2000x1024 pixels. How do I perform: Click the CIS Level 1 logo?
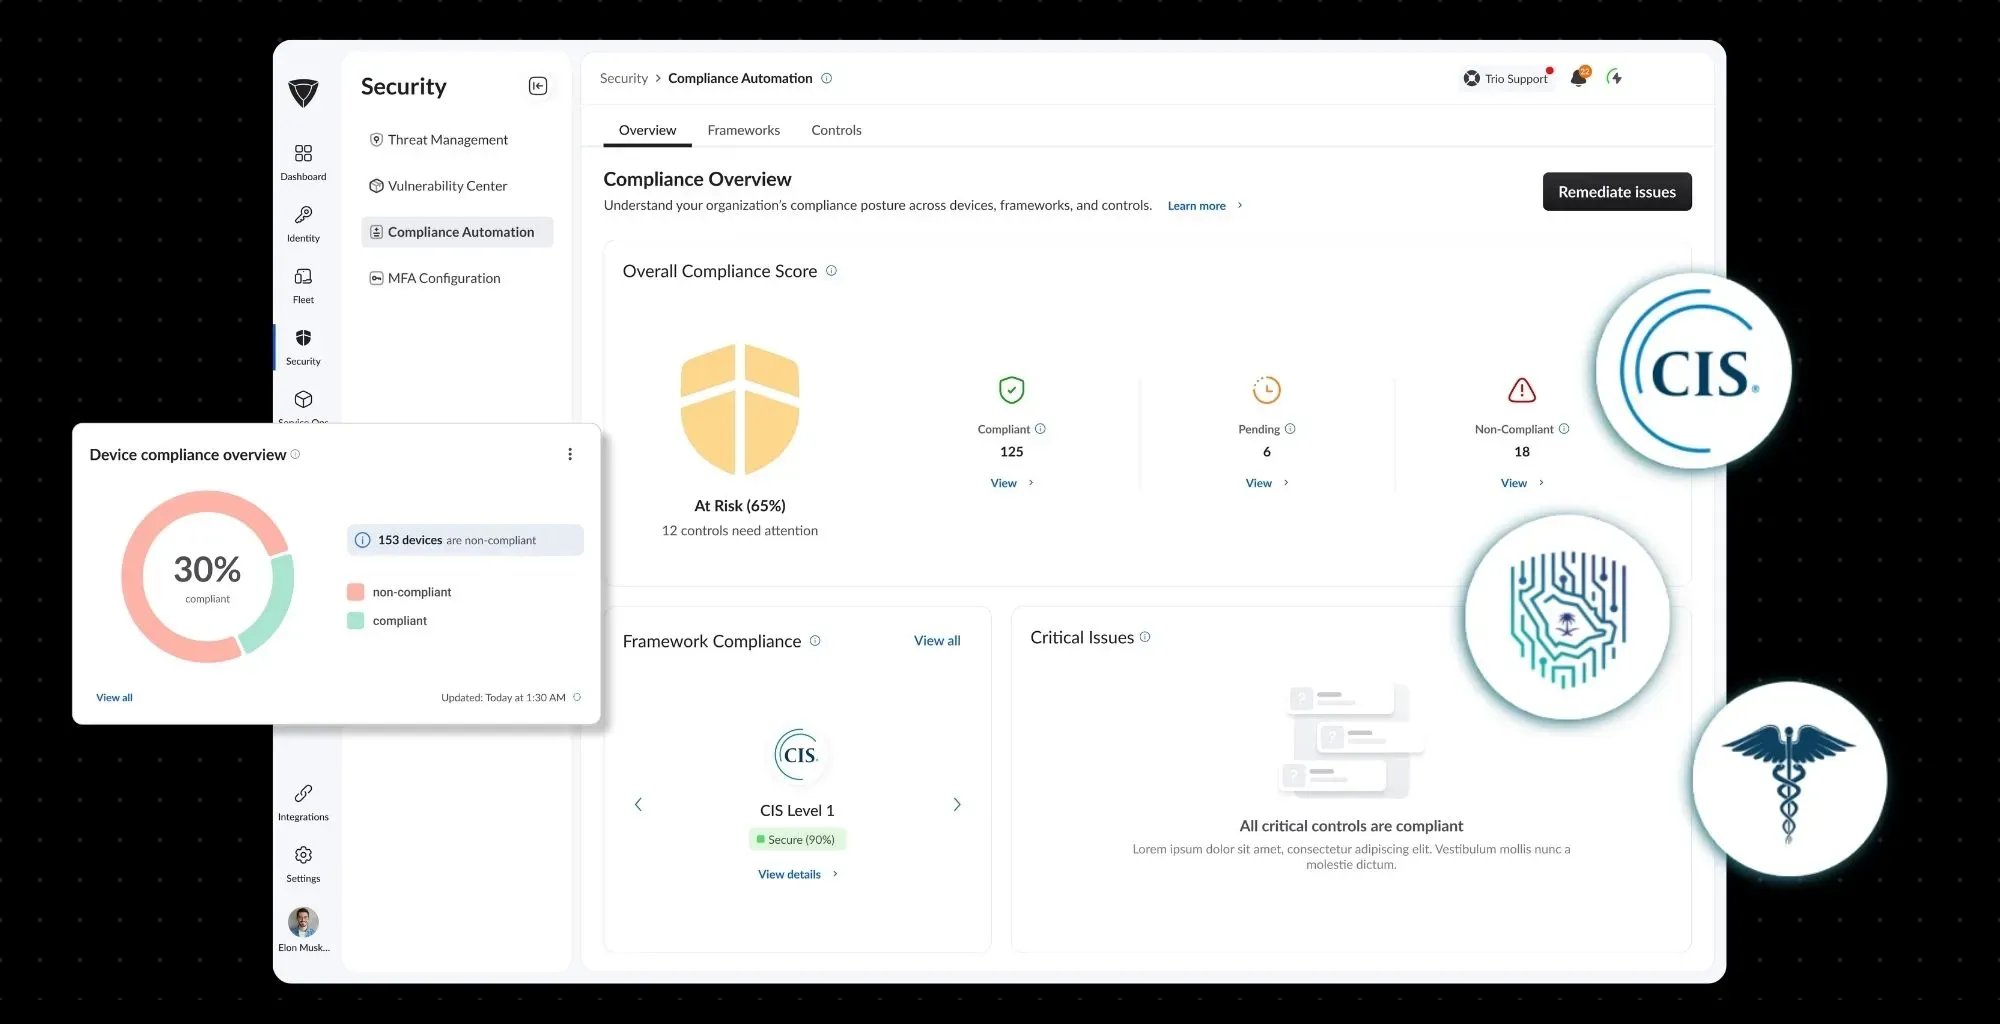click(x=797, y=755)
